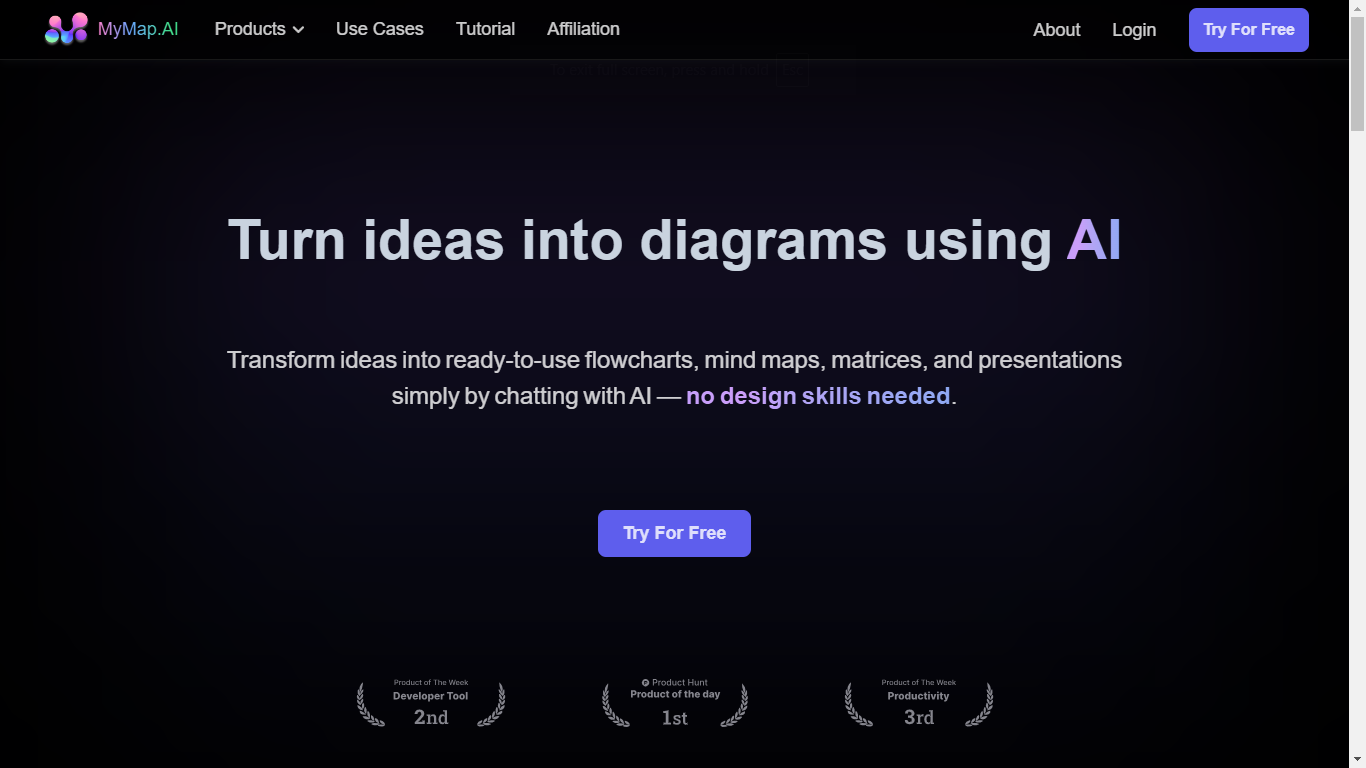Click the MyMap.AI colorful logo icon

coord(66,29)
